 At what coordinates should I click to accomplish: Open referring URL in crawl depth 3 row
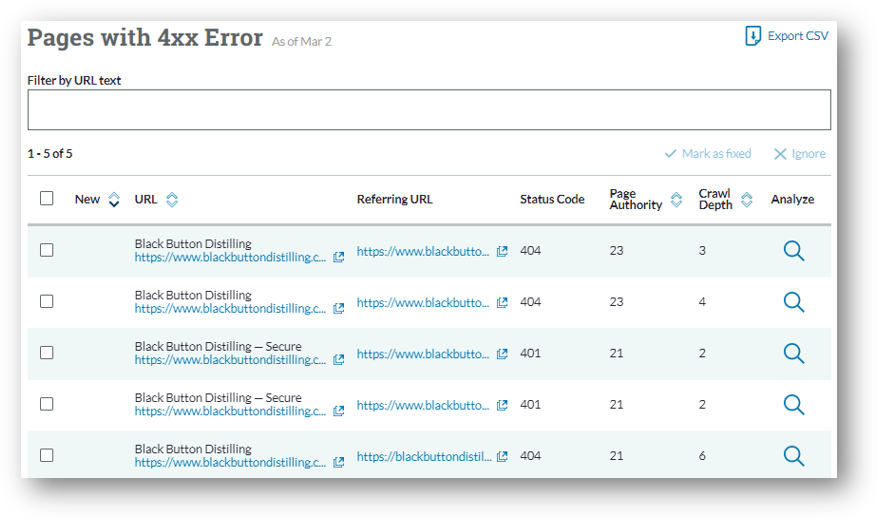pos(423,252)
